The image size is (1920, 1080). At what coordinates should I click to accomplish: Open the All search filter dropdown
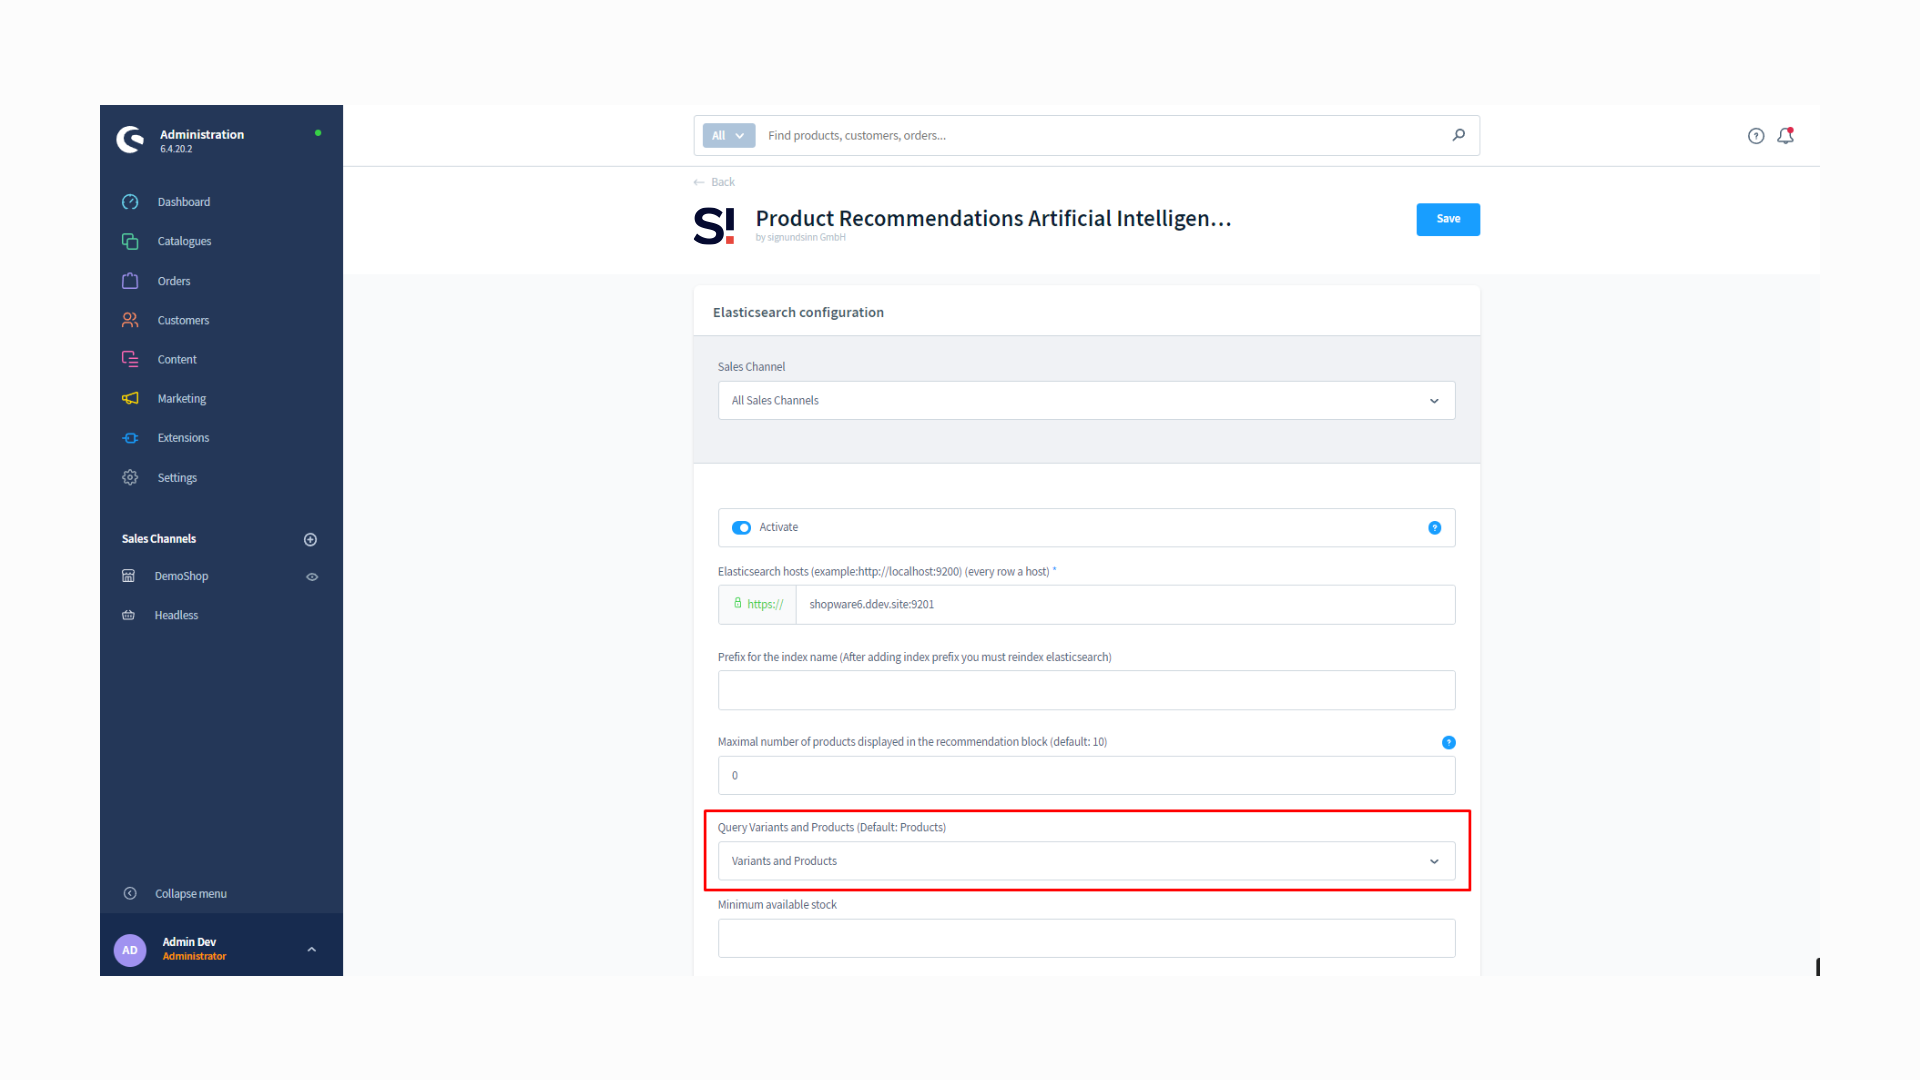click(728, 136)
